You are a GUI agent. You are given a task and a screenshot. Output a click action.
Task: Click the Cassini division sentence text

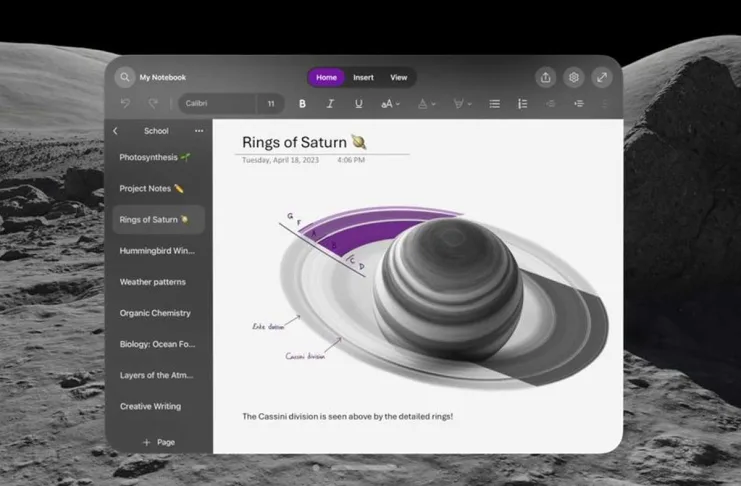347,417
